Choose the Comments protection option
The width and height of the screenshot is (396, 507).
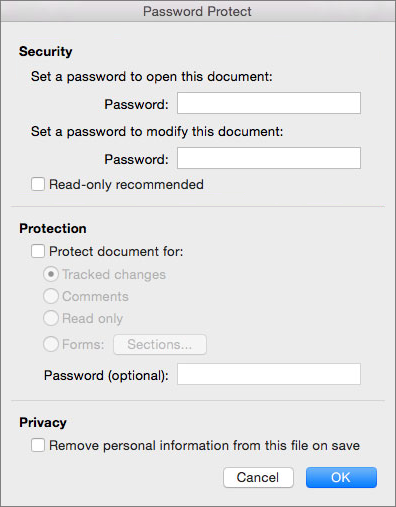(51, 296)
